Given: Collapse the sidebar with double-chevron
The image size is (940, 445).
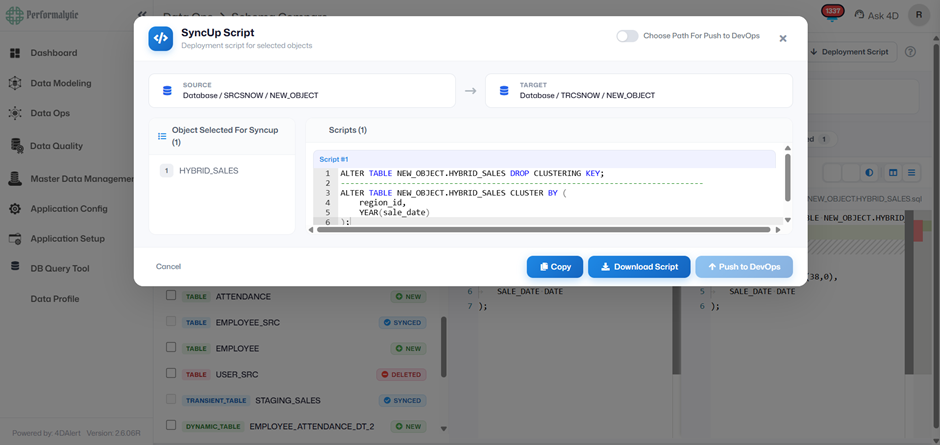Looking at the screenshot, I should click(141, 14).
